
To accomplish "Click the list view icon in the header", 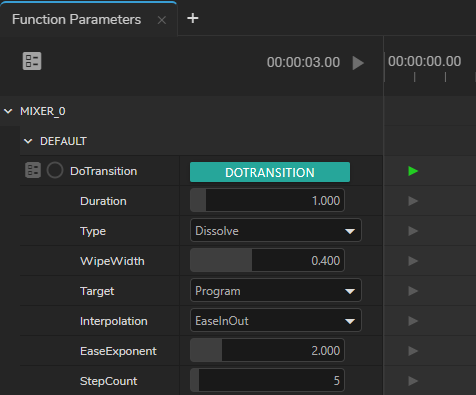I will pos(32,61).
